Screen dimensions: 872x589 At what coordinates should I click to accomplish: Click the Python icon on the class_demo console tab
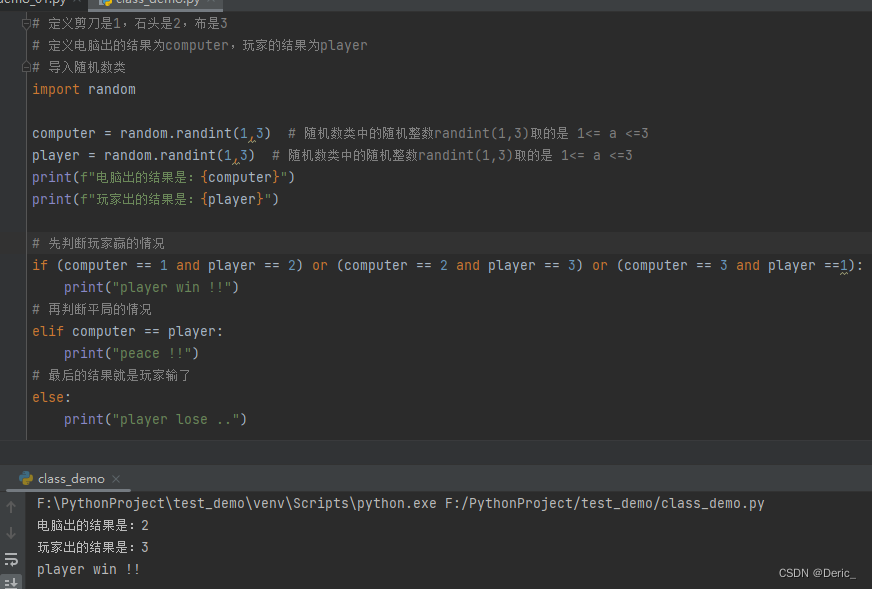coord(26,479)
